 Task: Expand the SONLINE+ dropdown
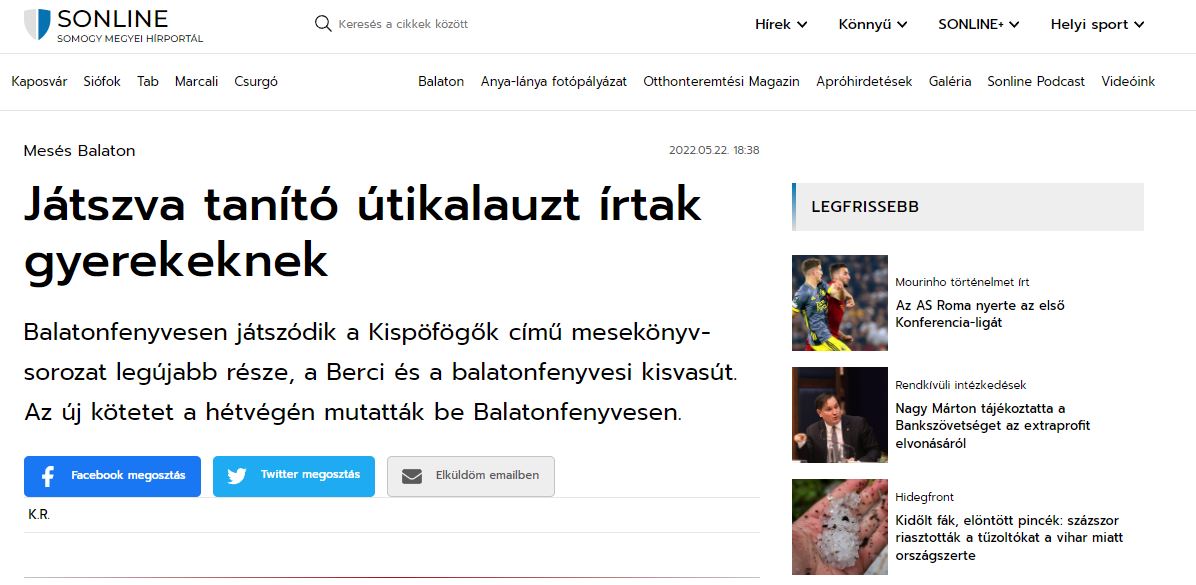point(978,25)
